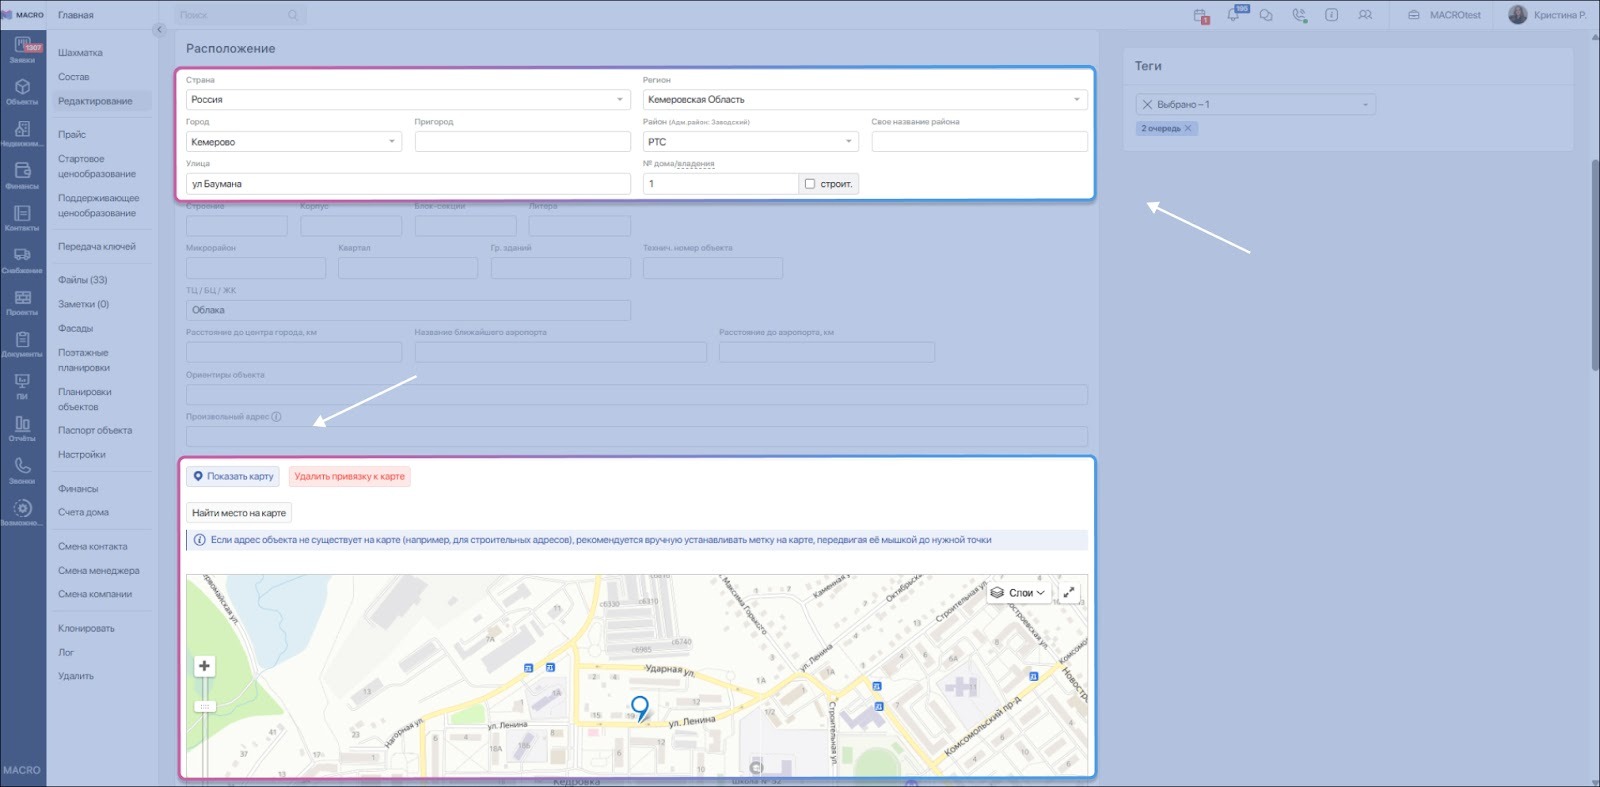Click the phone calls icon in header
Screen dimensions: 1600x787
click(1299, 15)
